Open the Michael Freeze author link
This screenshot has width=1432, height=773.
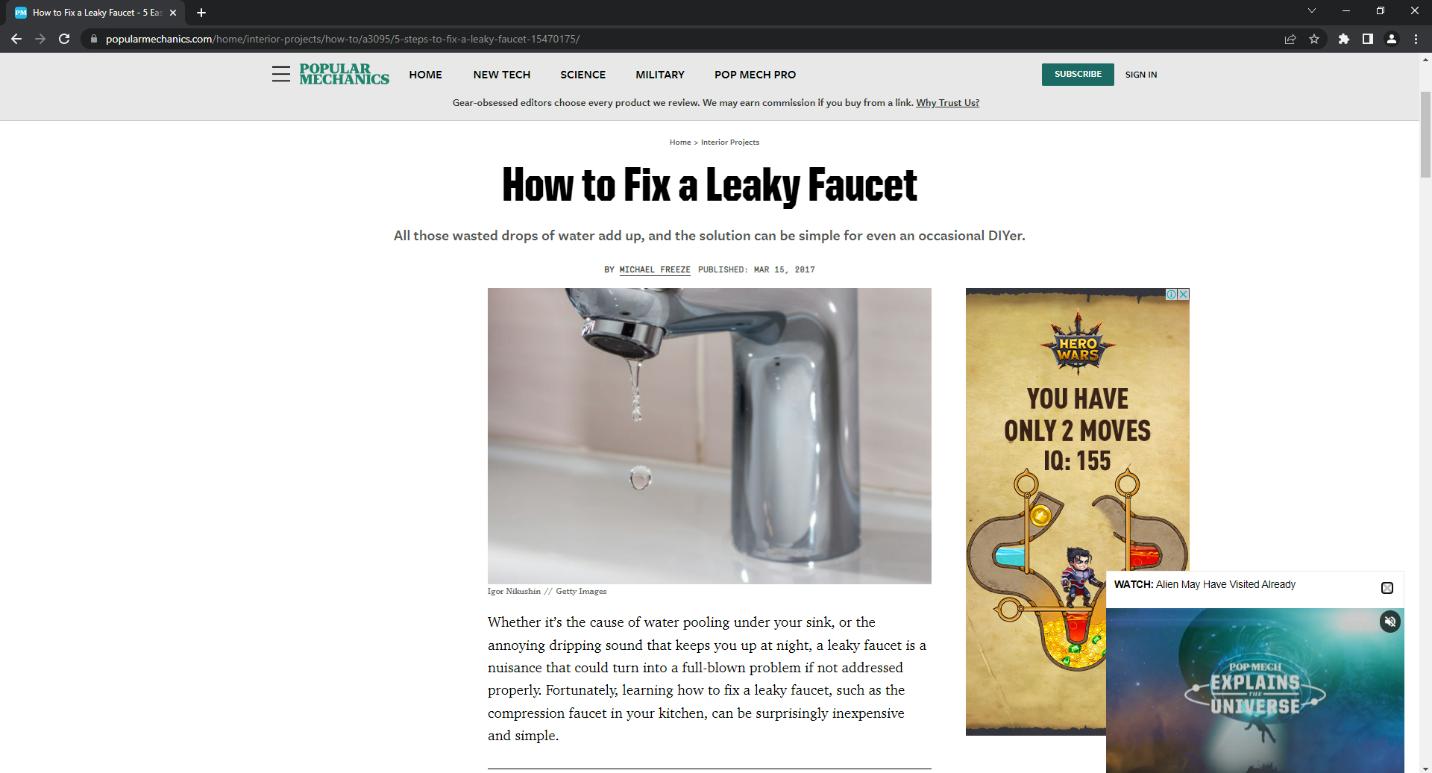[655, 269]
